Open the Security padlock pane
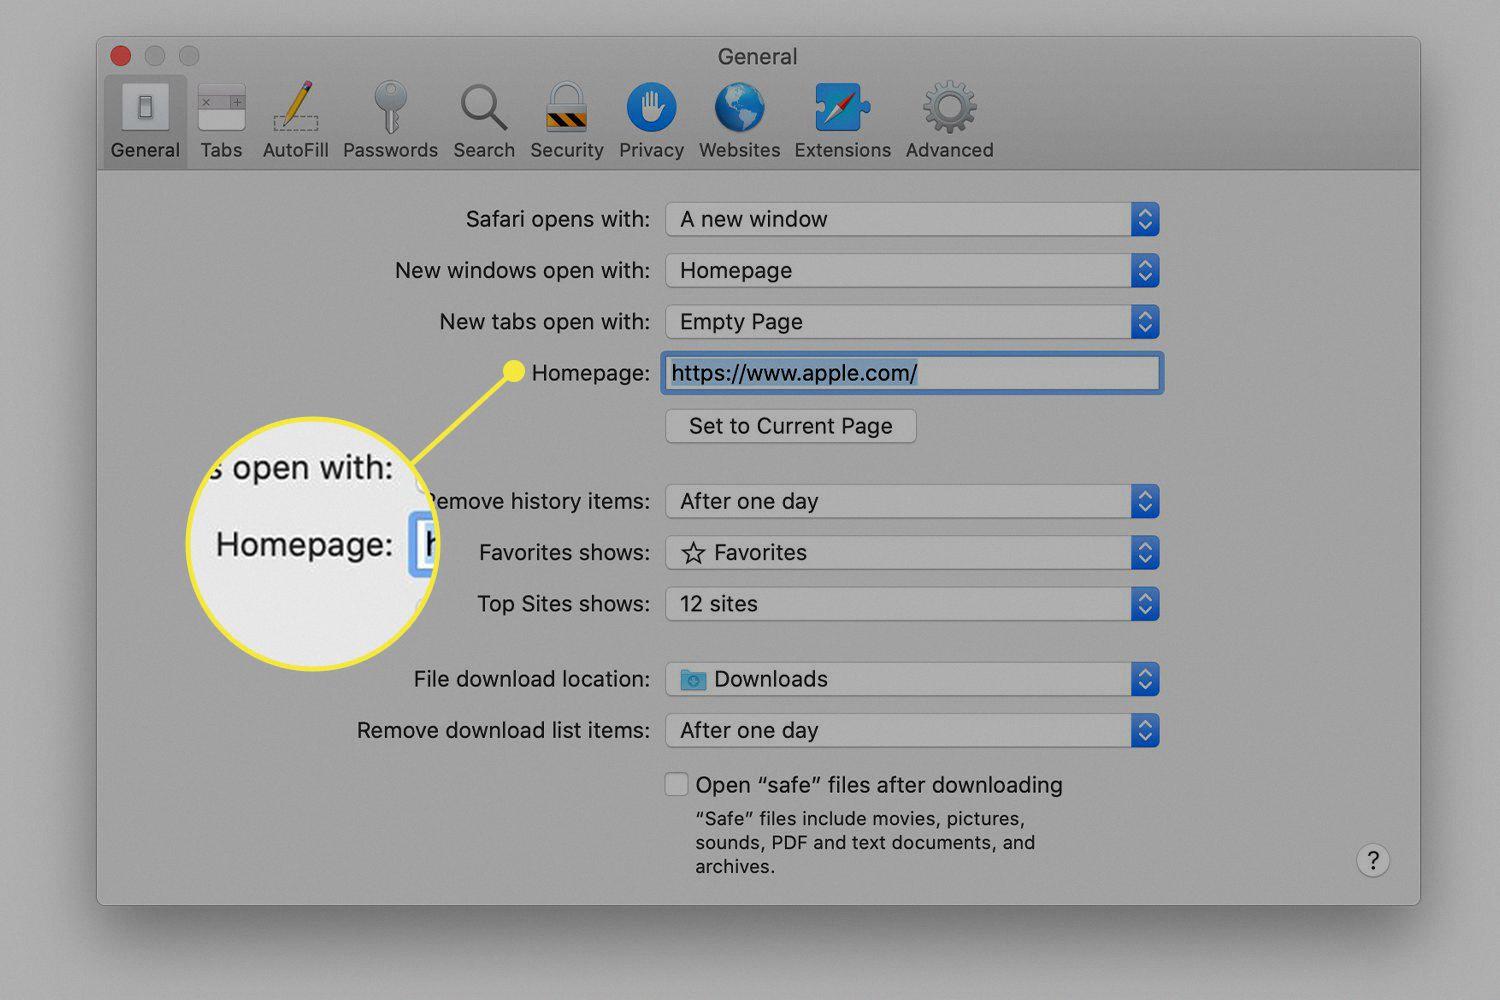The width and height of the screenshot is (1500, 1000). tap(567, 121)
